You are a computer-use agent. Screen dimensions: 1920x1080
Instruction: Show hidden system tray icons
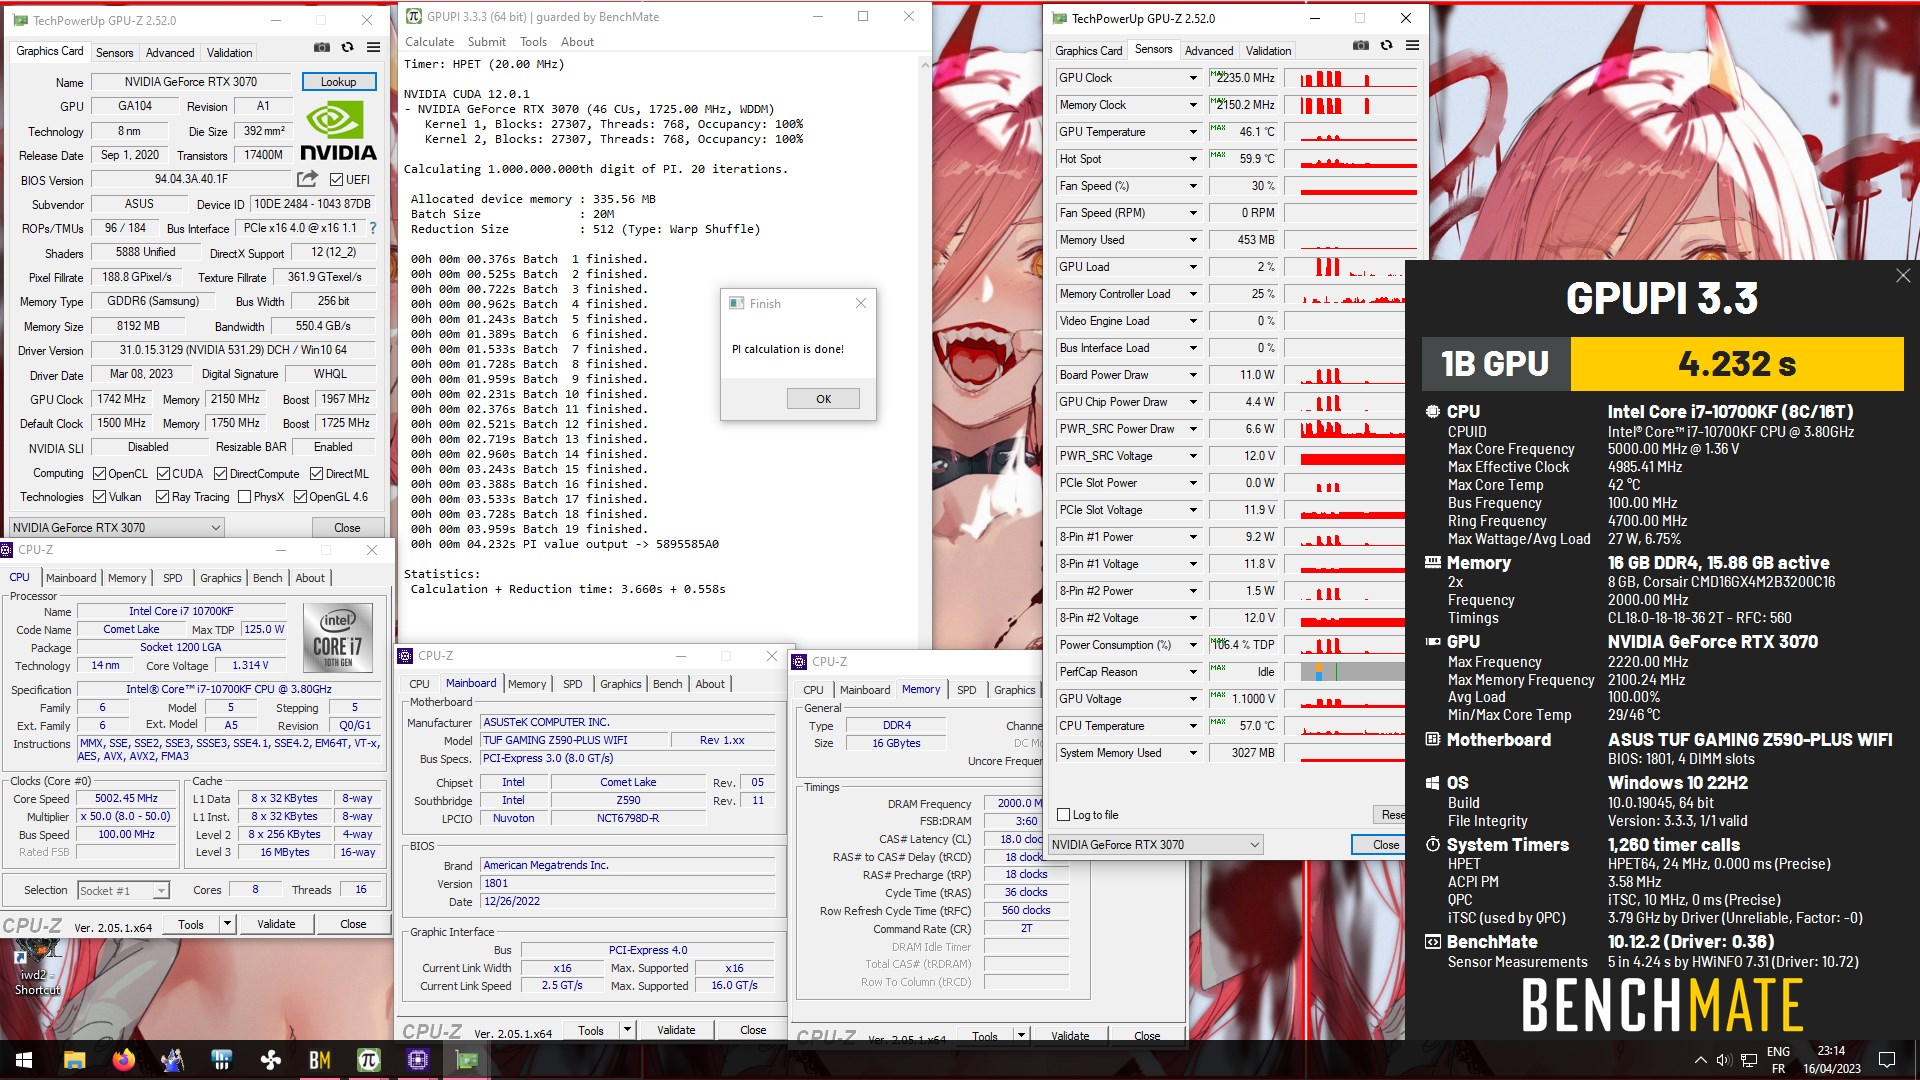tap(1700, 1060)
